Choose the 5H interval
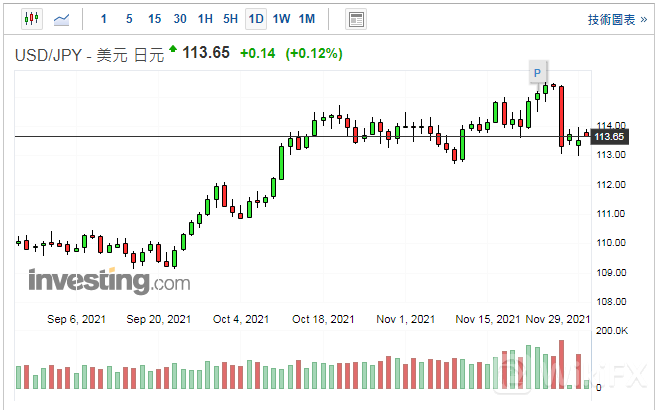 point(230,19)
